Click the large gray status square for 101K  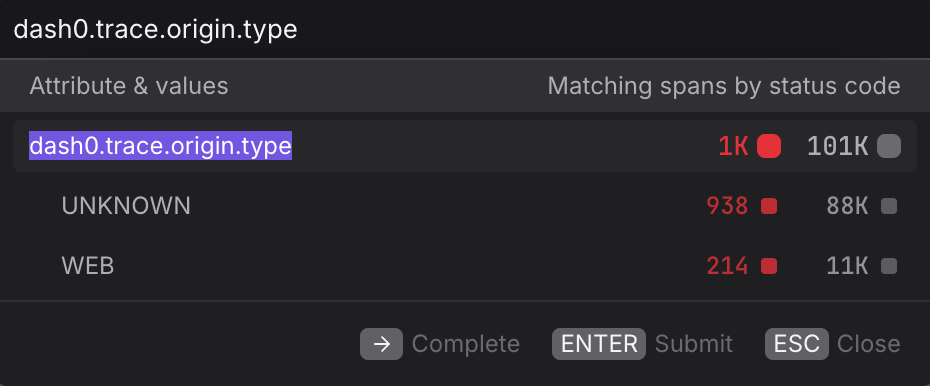click(x=888, y=146)
